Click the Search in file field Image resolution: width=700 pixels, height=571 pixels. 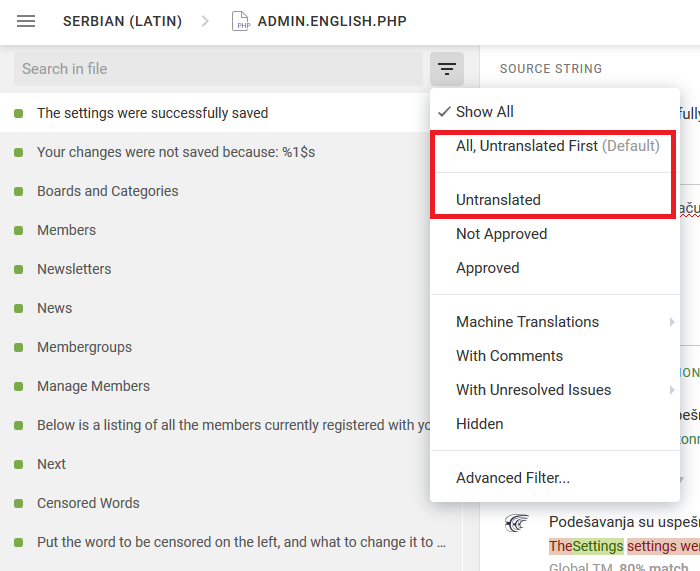pyautogui.click(x=218, y=69)
